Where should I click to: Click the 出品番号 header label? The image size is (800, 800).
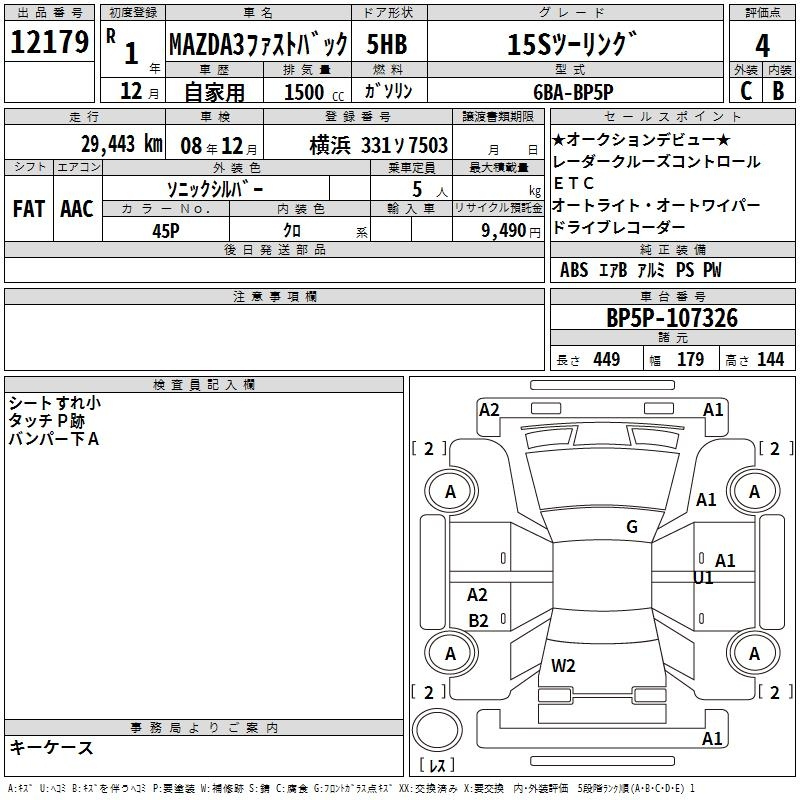[49, 13]
